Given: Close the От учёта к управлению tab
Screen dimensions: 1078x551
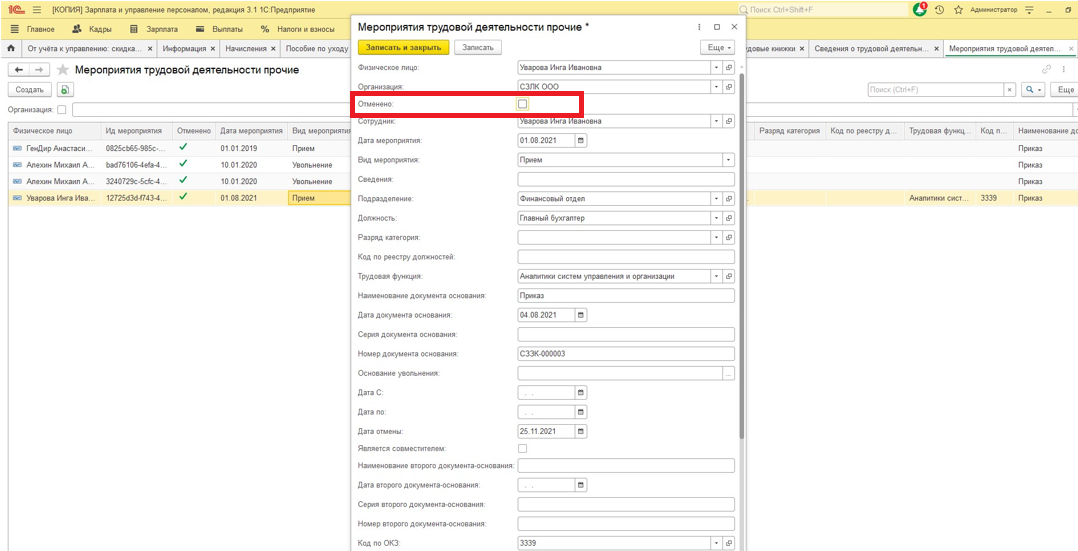Looking at the screenshot, I should pyautogui.click(x=150, y=49).
